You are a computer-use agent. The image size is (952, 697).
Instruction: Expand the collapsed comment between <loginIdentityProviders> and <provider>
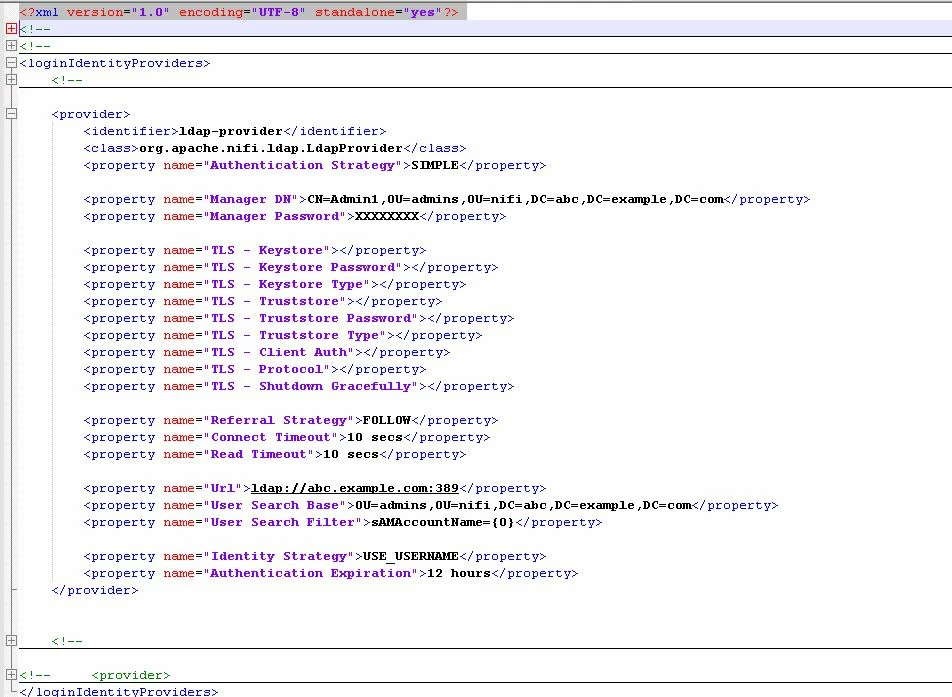pyautogui.click(x=11, y=80)
